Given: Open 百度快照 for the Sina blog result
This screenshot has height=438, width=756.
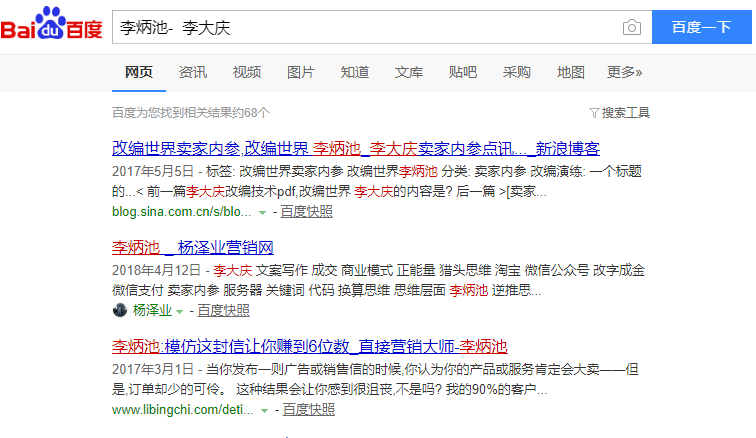Looking at the screenshot, I should coord(307,212).
